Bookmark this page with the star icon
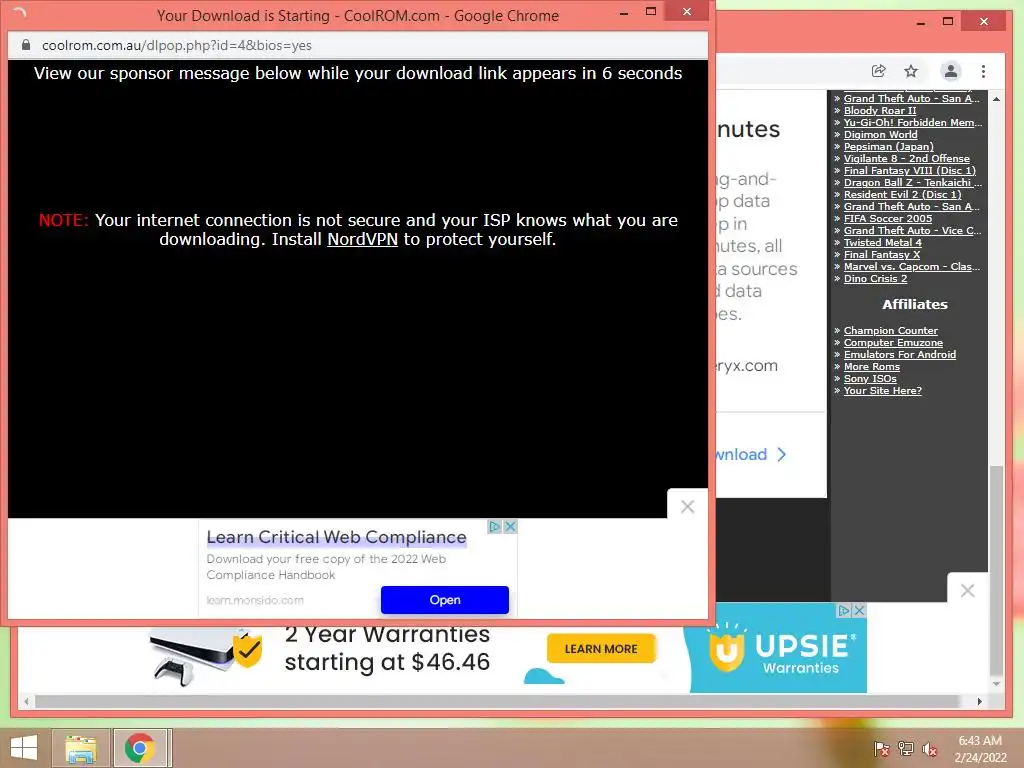Viewport: 1024px width, 768px height. tap(911, 71)
